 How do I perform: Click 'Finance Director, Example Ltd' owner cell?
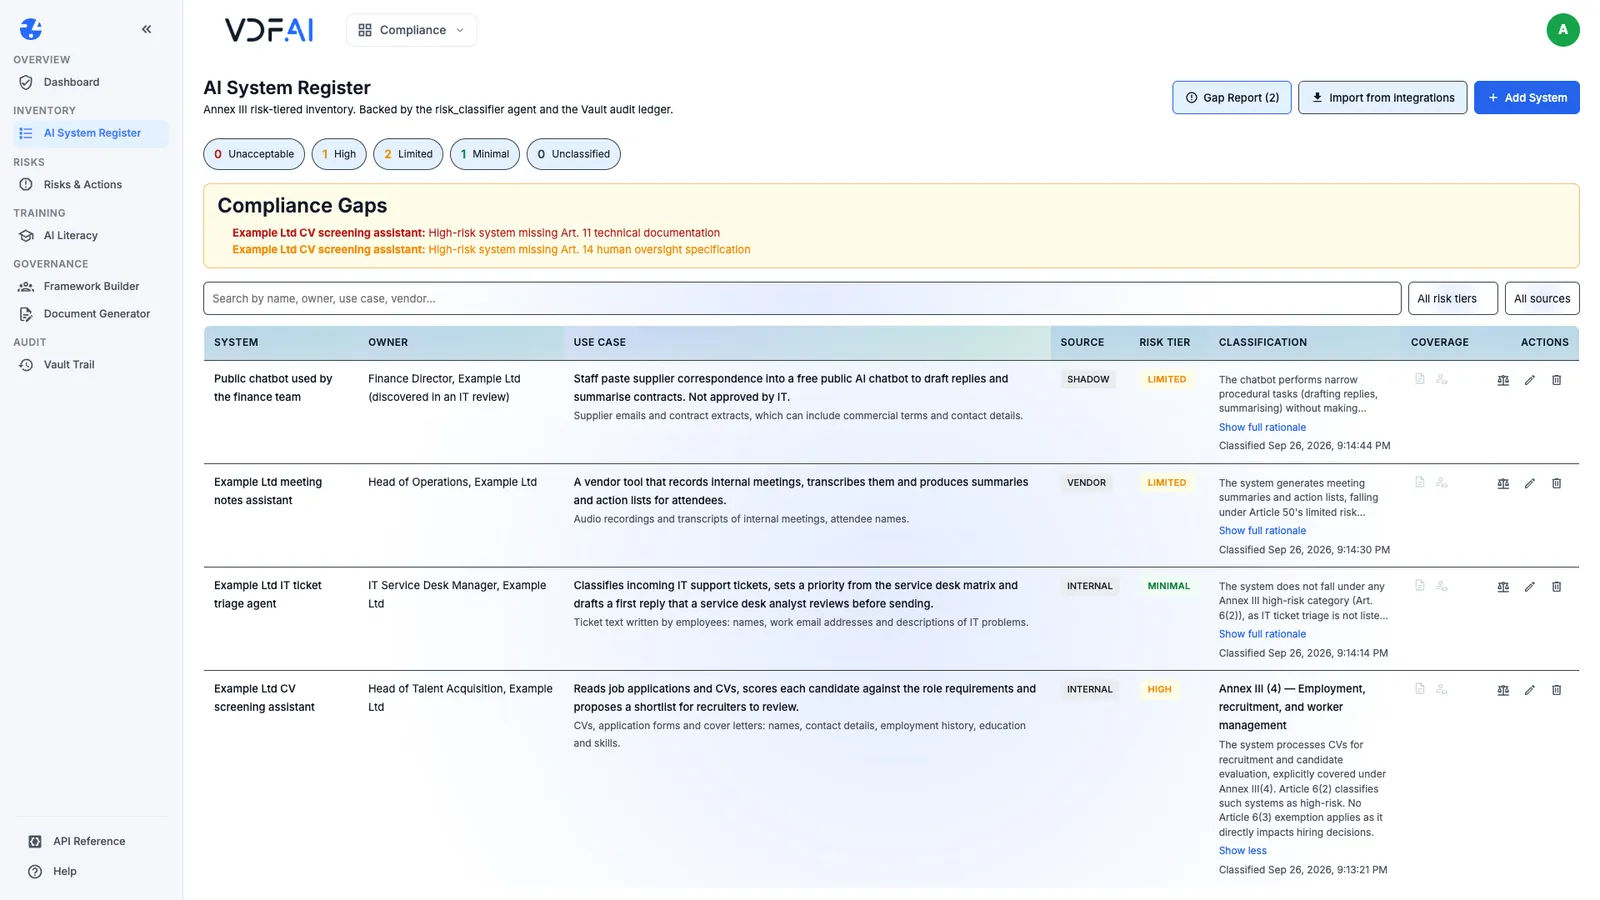pos(444,388)
